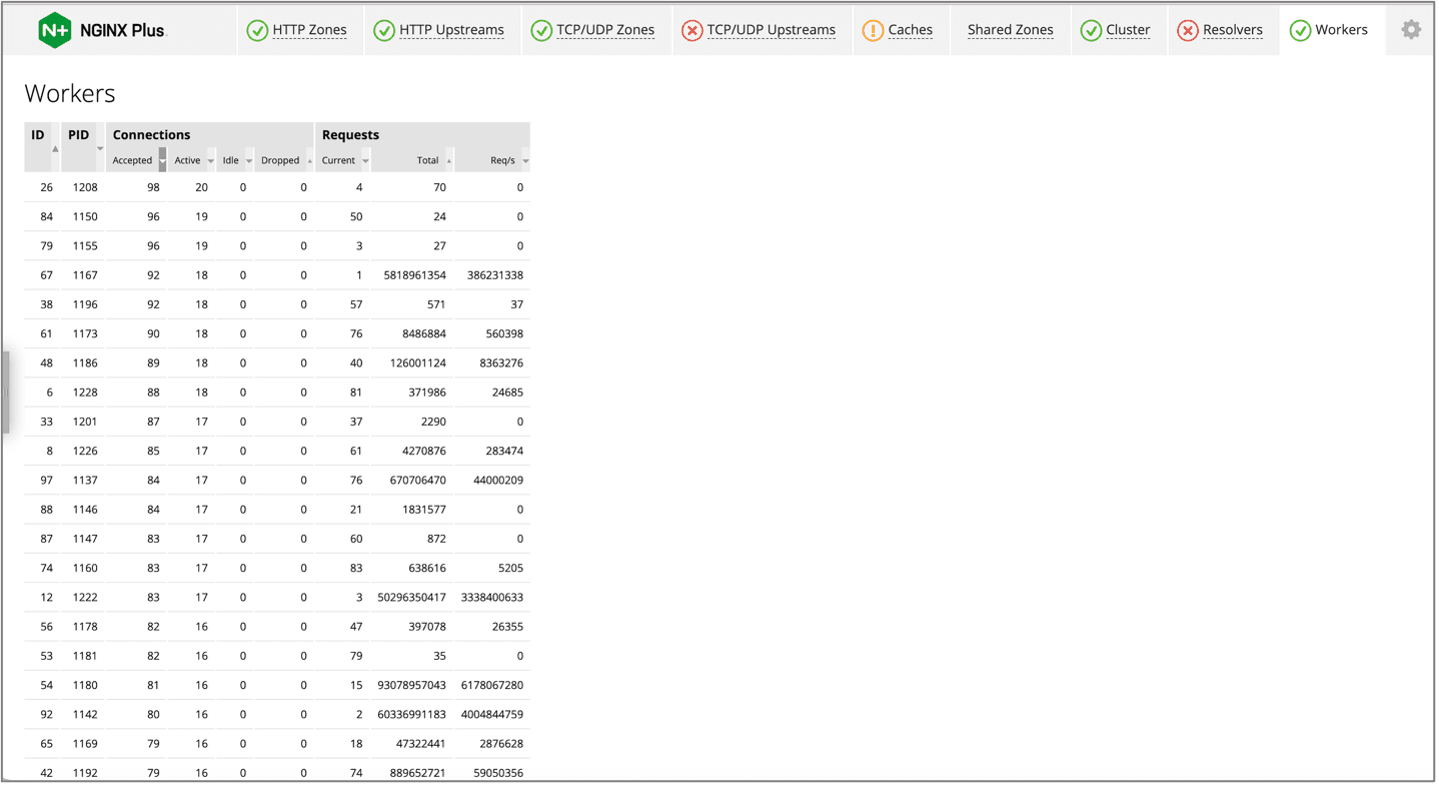Click the green check icon beside Cluster

click(1092, 30)
